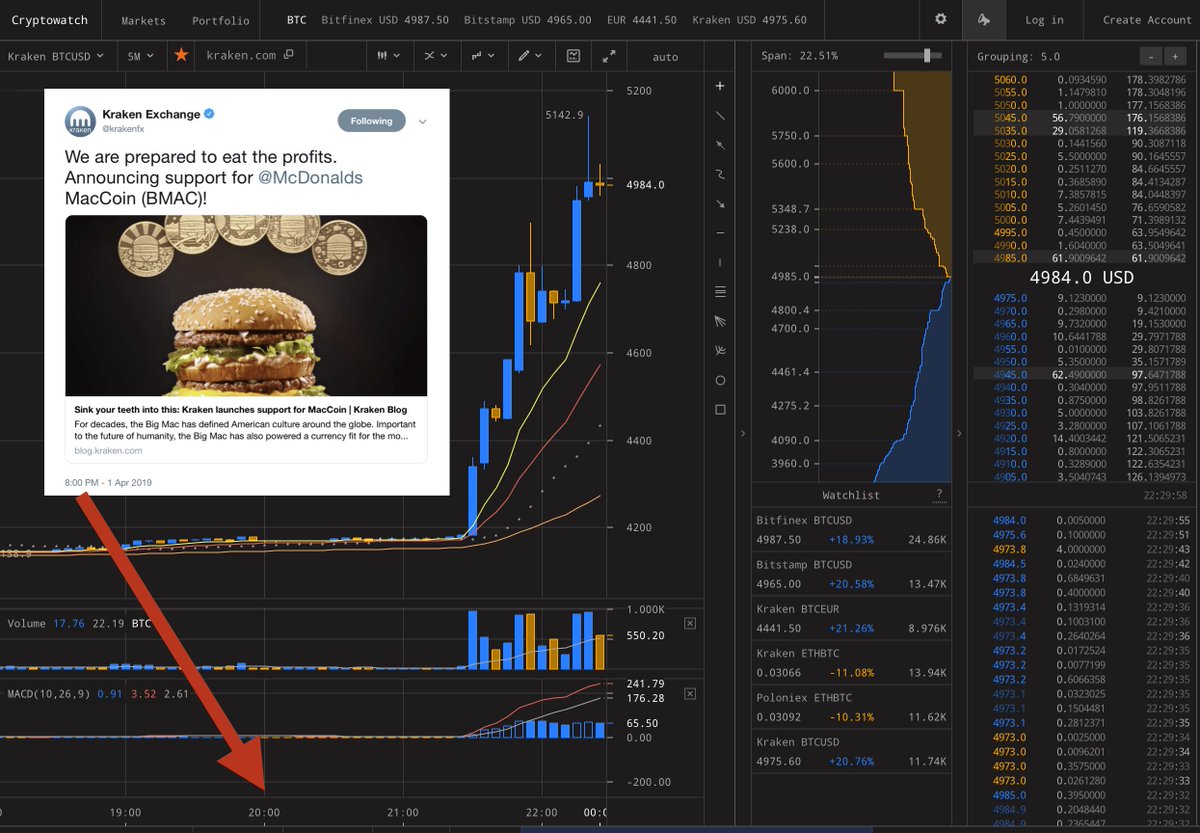
Task: Decrease order book grouping with minus
Action: pyautogui.click(x=1151, y=57)
